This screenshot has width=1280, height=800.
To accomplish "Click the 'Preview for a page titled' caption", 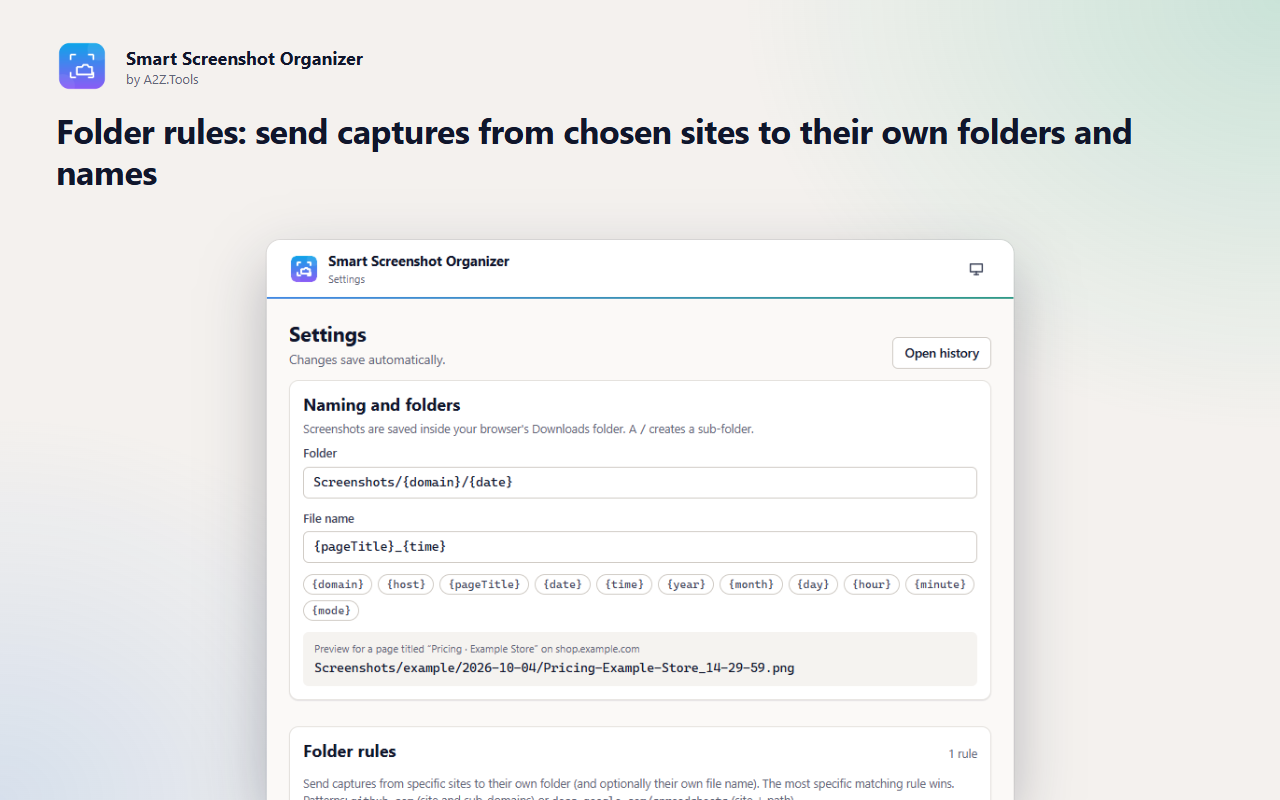I will click(476, 649).
